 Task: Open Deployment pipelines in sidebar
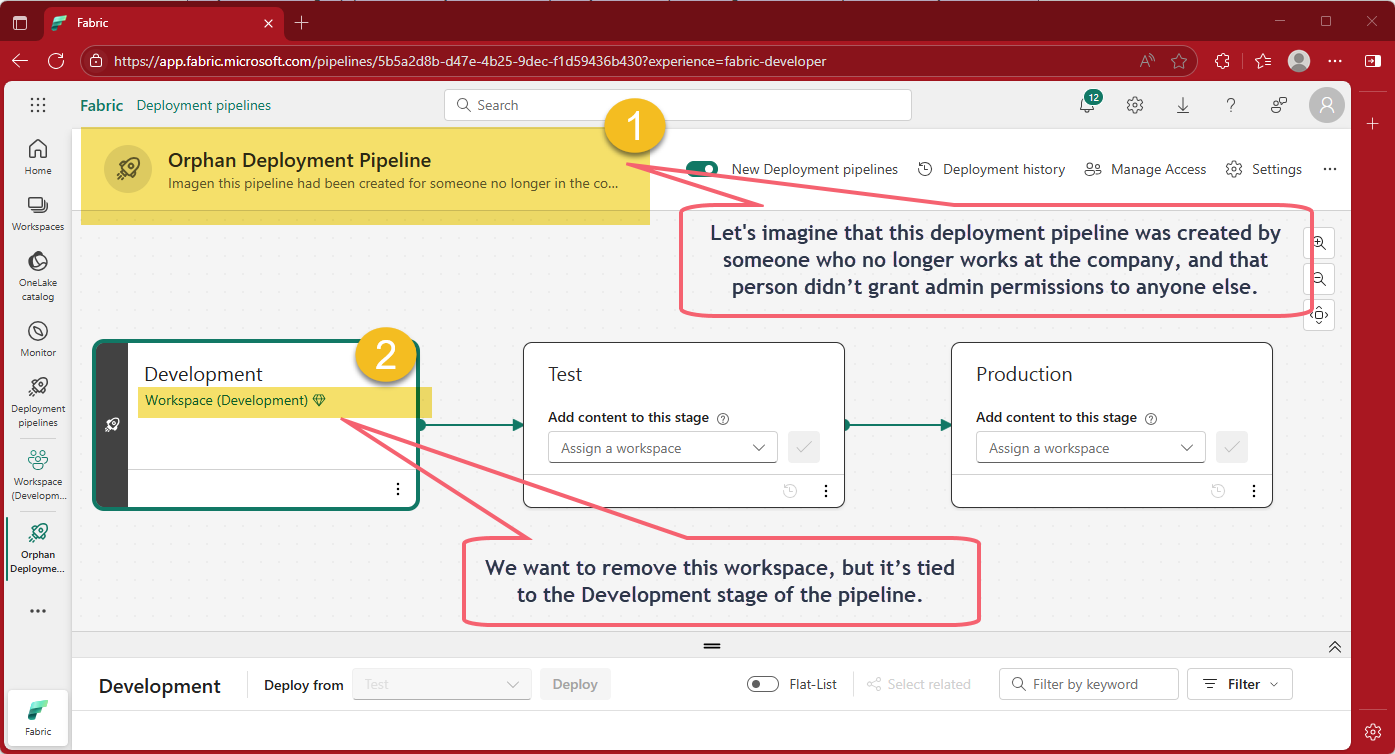(x=38, y=401)
